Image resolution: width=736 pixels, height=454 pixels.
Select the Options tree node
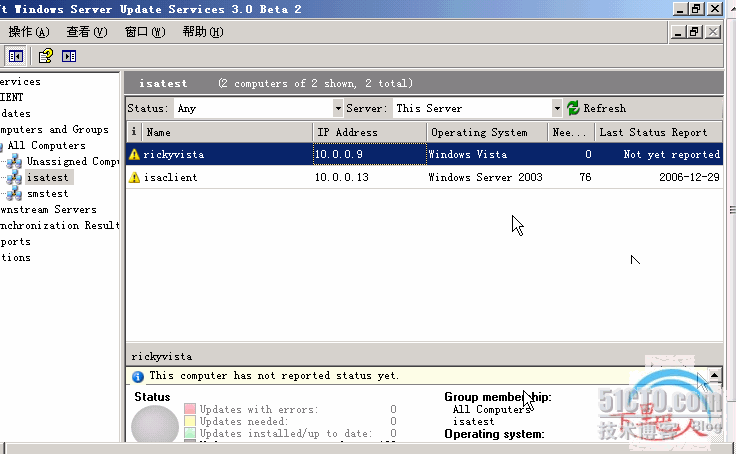[x=15, y=258]
